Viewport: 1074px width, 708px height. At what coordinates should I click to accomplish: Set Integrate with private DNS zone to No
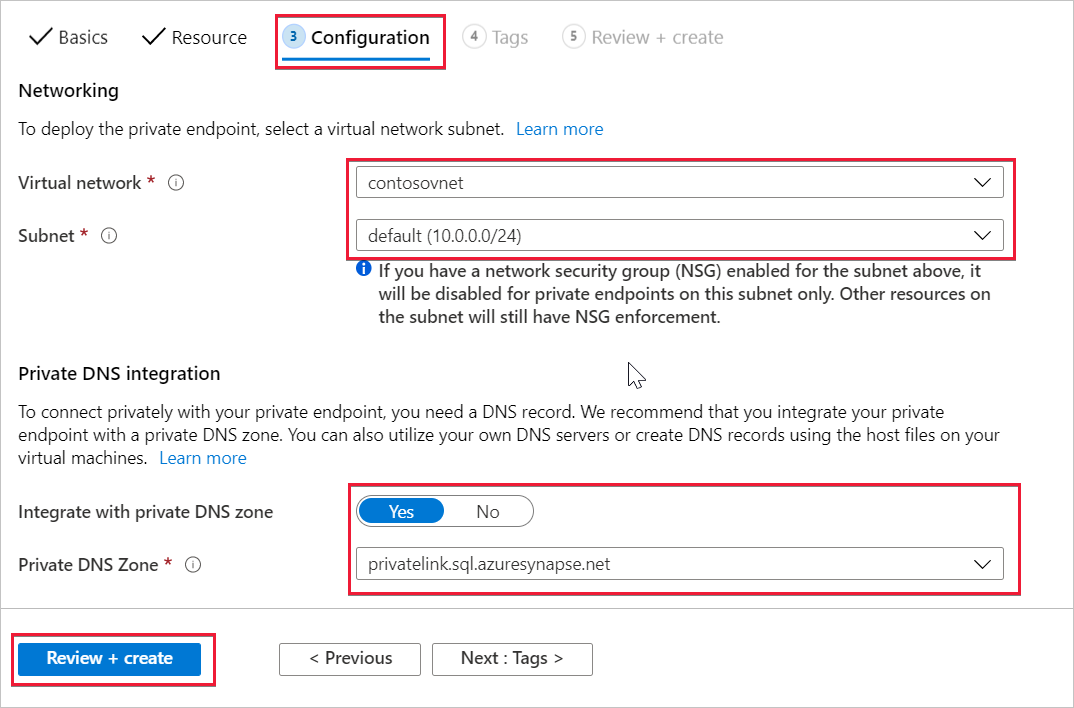[x=488, y=511]
